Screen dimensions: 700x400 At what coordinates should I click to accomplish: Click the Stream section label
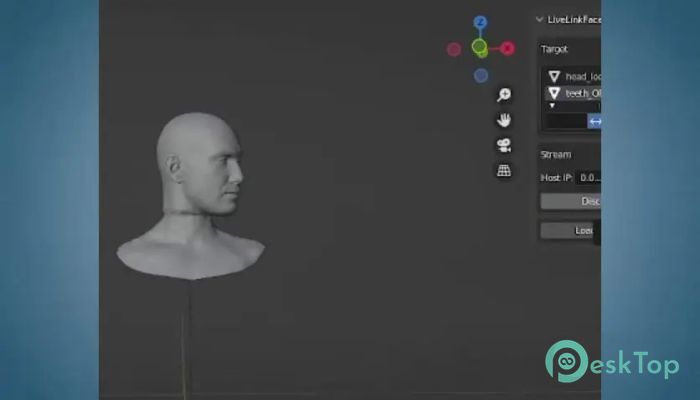(556, 154)
